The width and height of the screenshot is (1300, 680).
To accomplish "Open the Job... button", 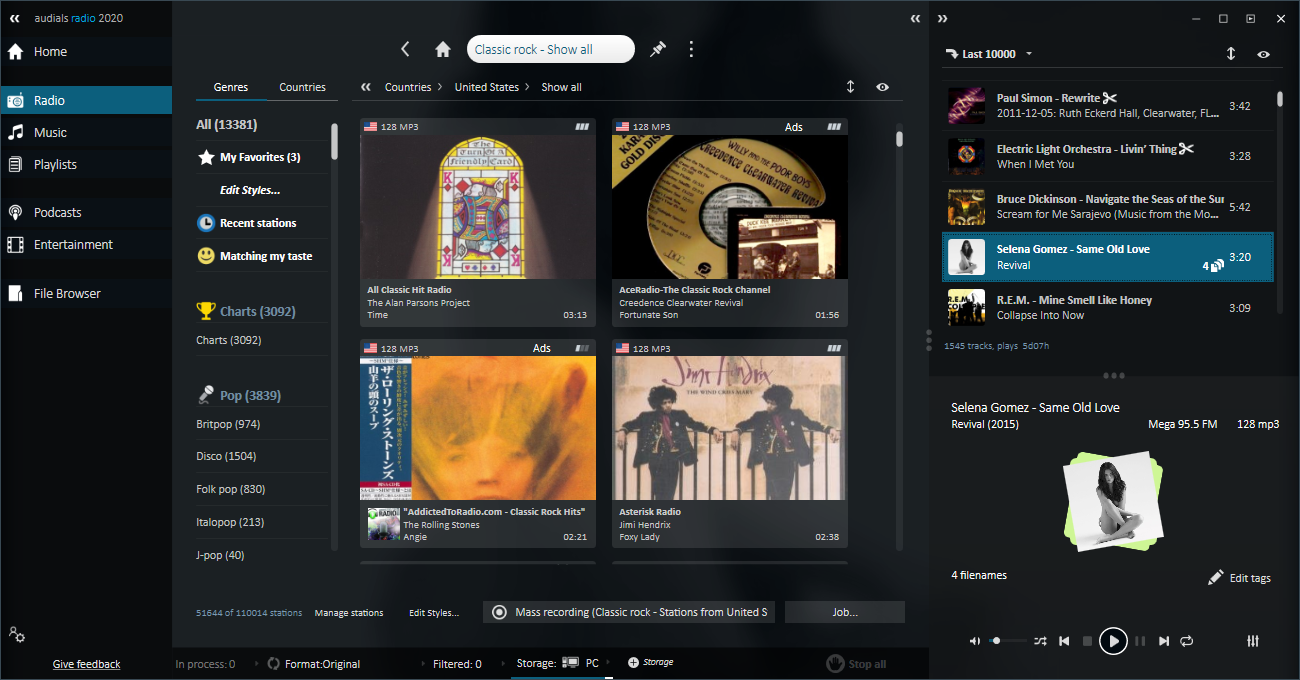I will click(845, 612).
